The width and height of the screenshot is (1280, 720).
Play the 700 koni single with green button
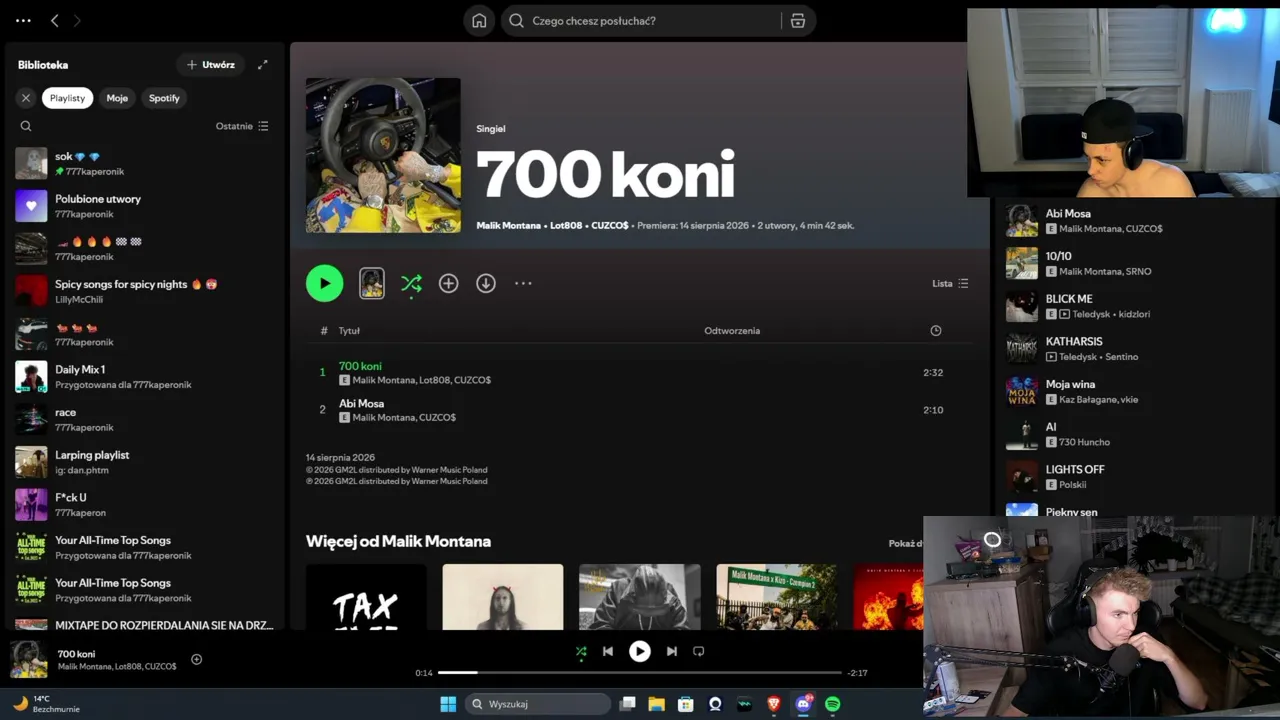[324, 283]
